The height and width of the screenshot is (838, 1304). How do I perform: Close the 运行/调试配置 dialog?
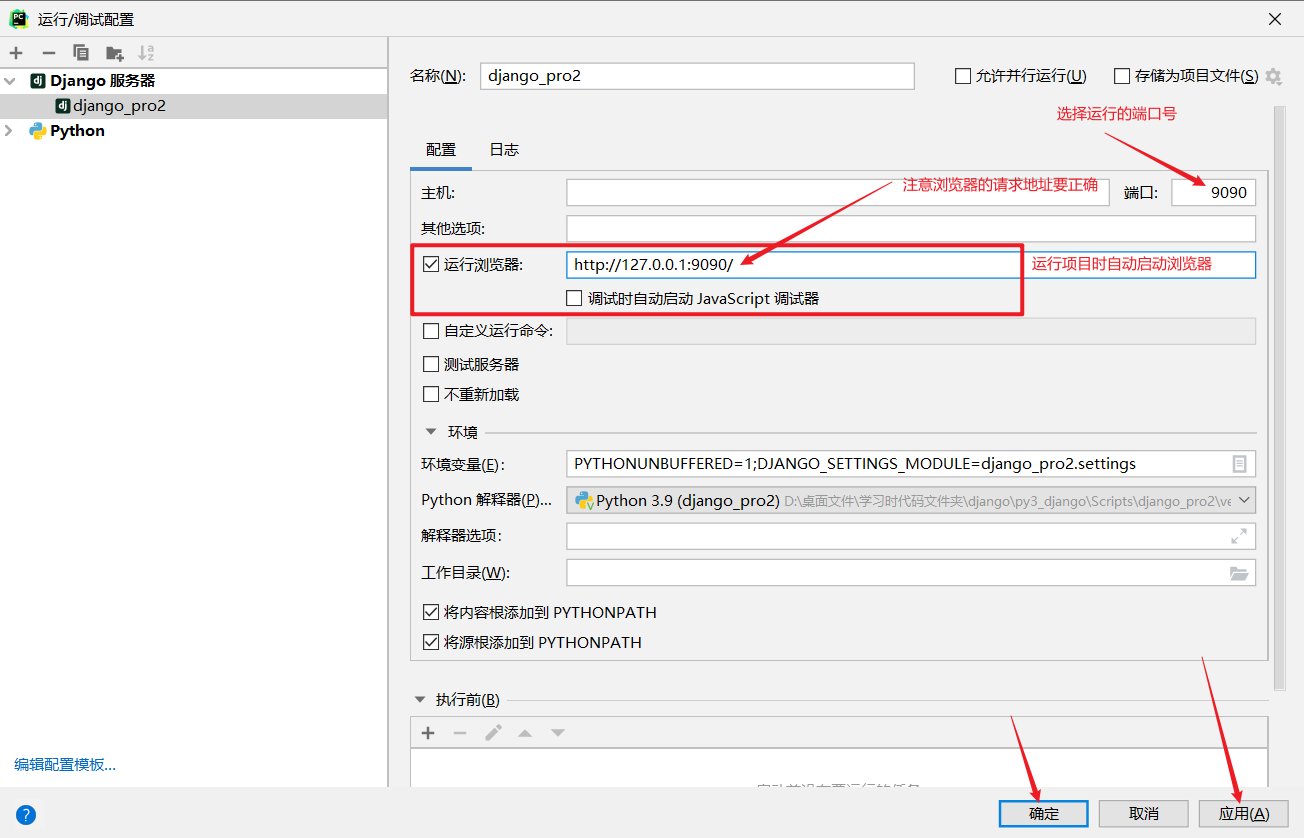pyautogui.click(x=1274, y=19)
